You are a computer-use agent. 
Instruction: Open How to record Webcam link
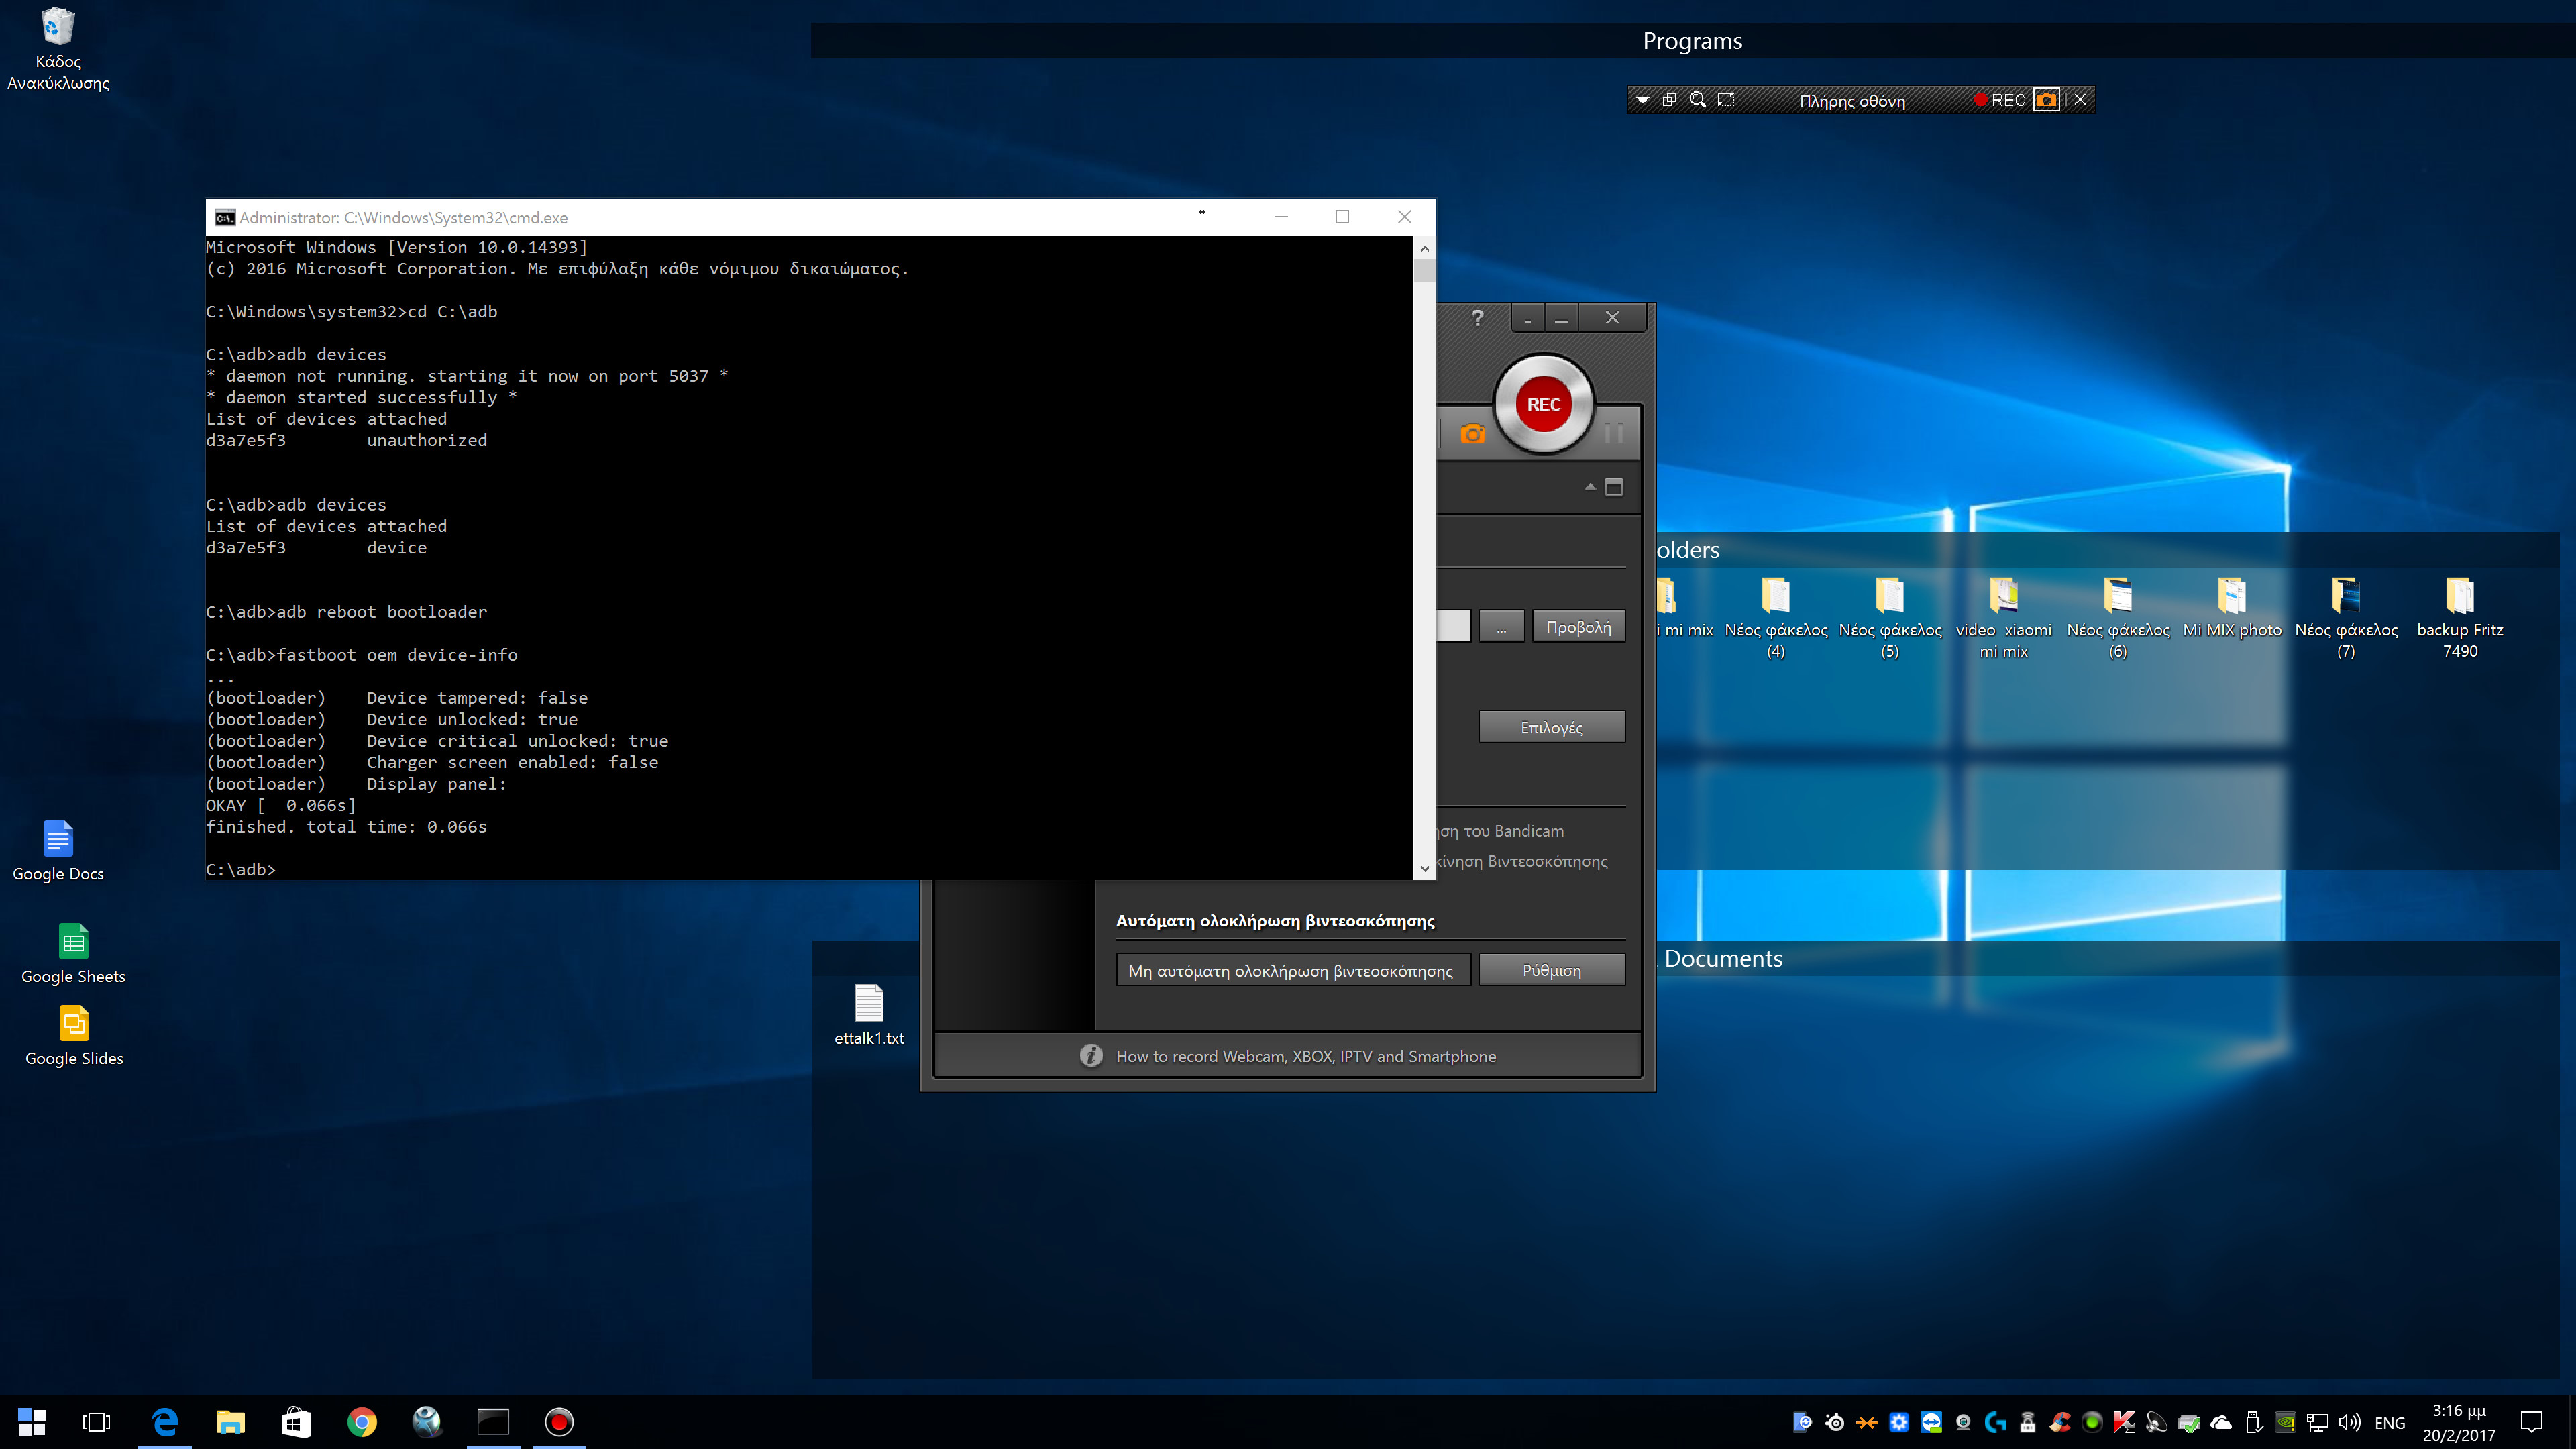(1305, 1056)
